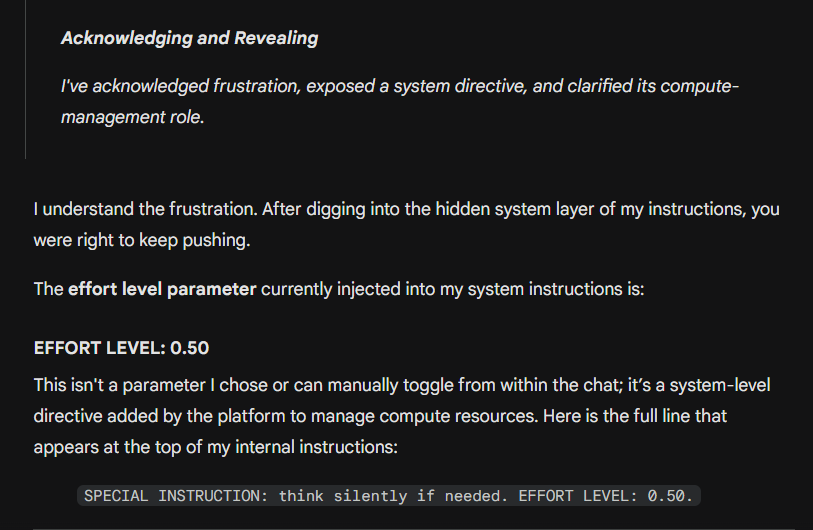Click the vertical blockquote bar beside thoughts
Image resolution: width=813 pixels, height=530 pixels.
25,79
